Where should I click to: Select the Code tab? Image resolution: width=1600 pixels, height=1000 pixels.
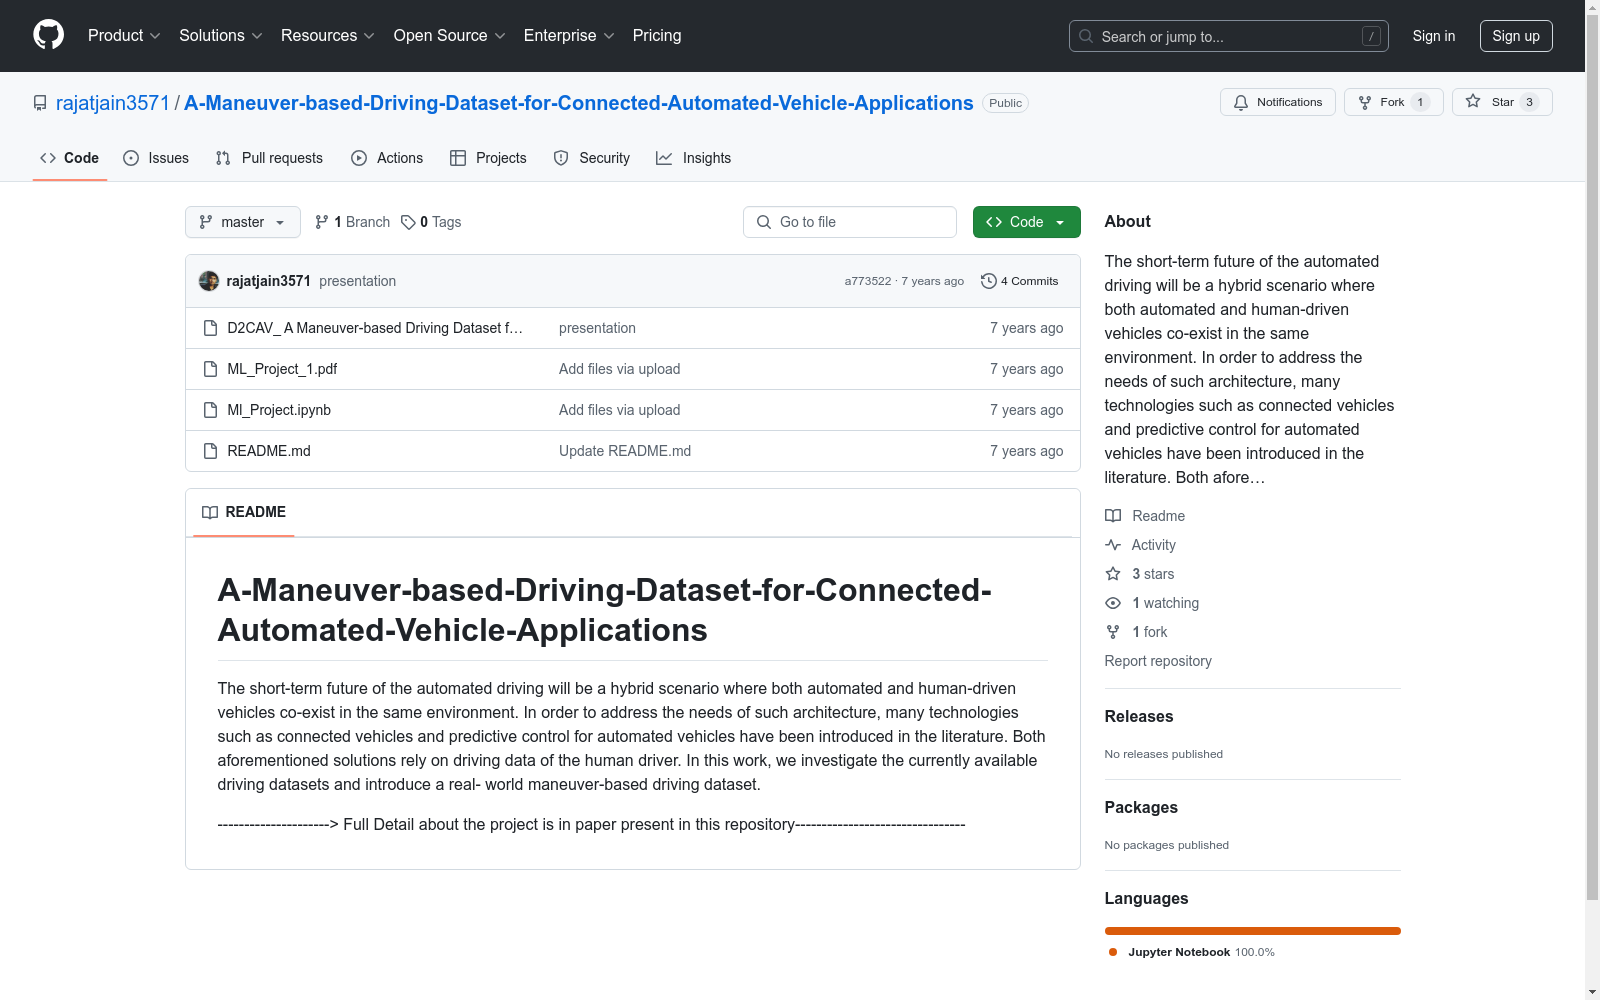coord(70,158)
